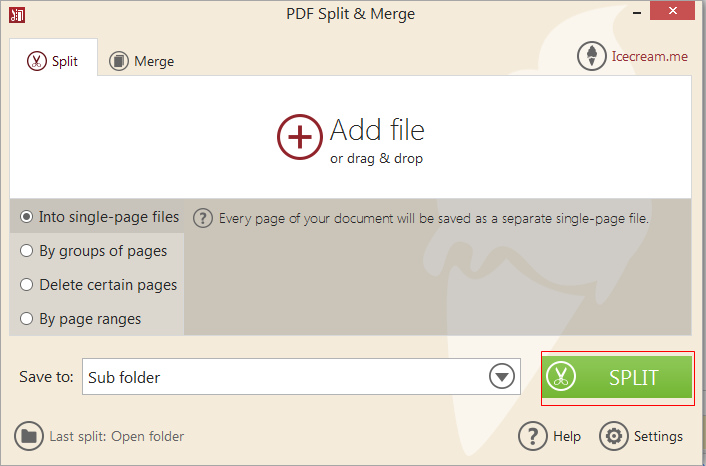This screenshot has width=706, height=466.
Task: Click the red plus Add file icon
Action: pyautogui.click(x=299, y=137)
